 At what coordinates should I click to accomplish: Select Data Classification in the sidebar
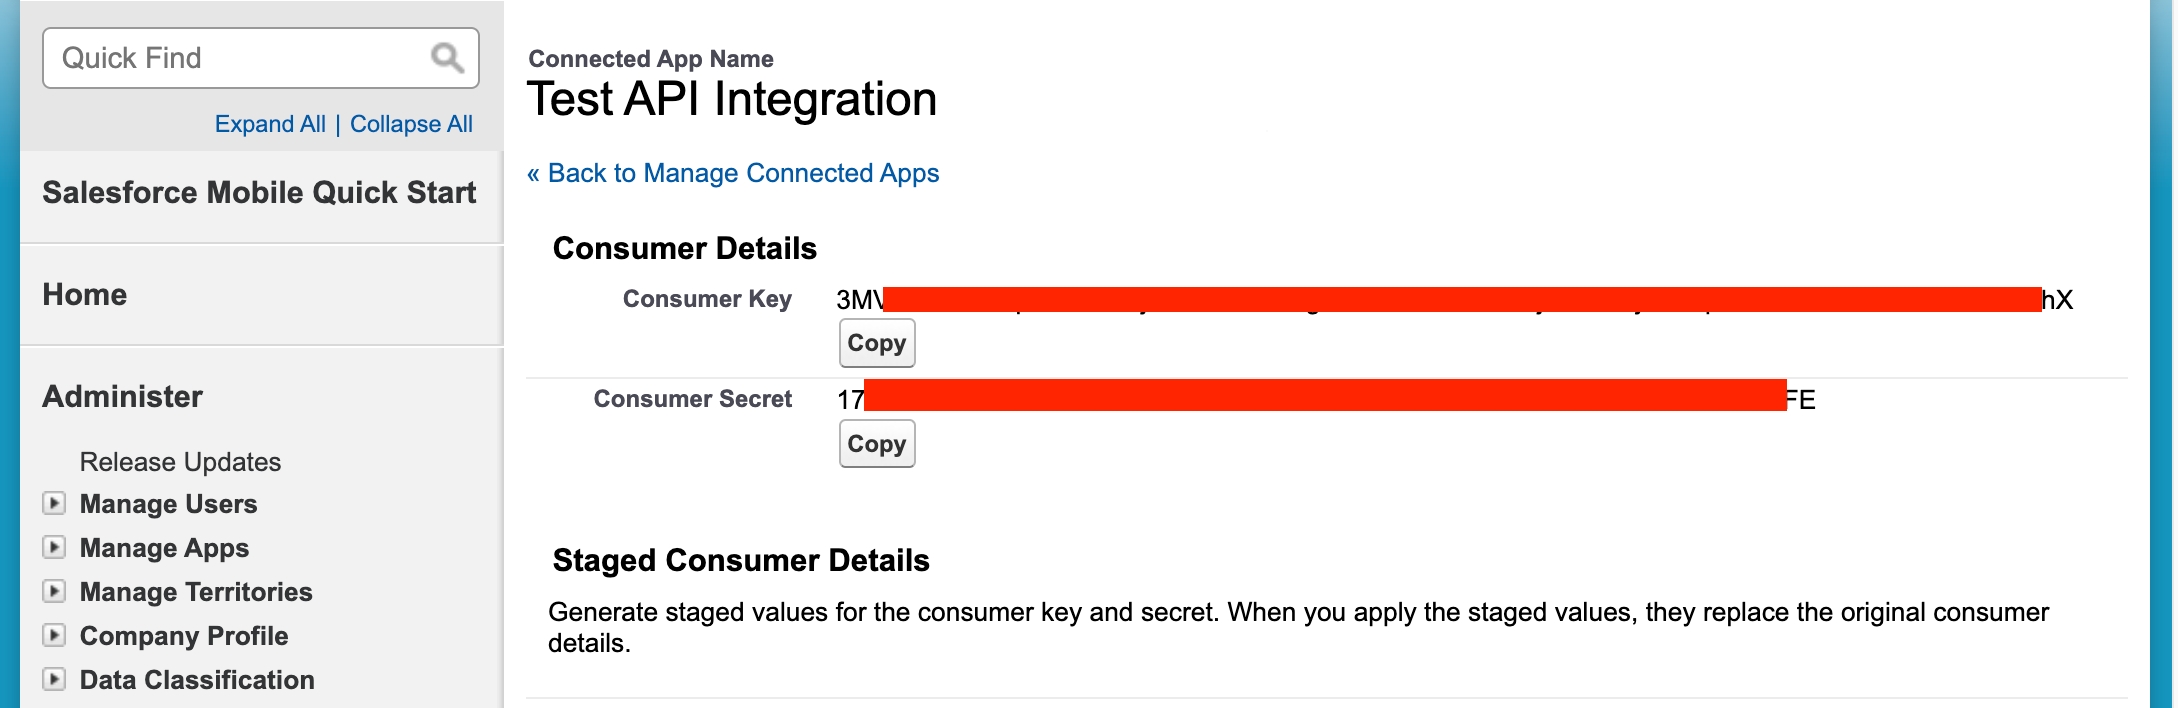tap(197, 680)
